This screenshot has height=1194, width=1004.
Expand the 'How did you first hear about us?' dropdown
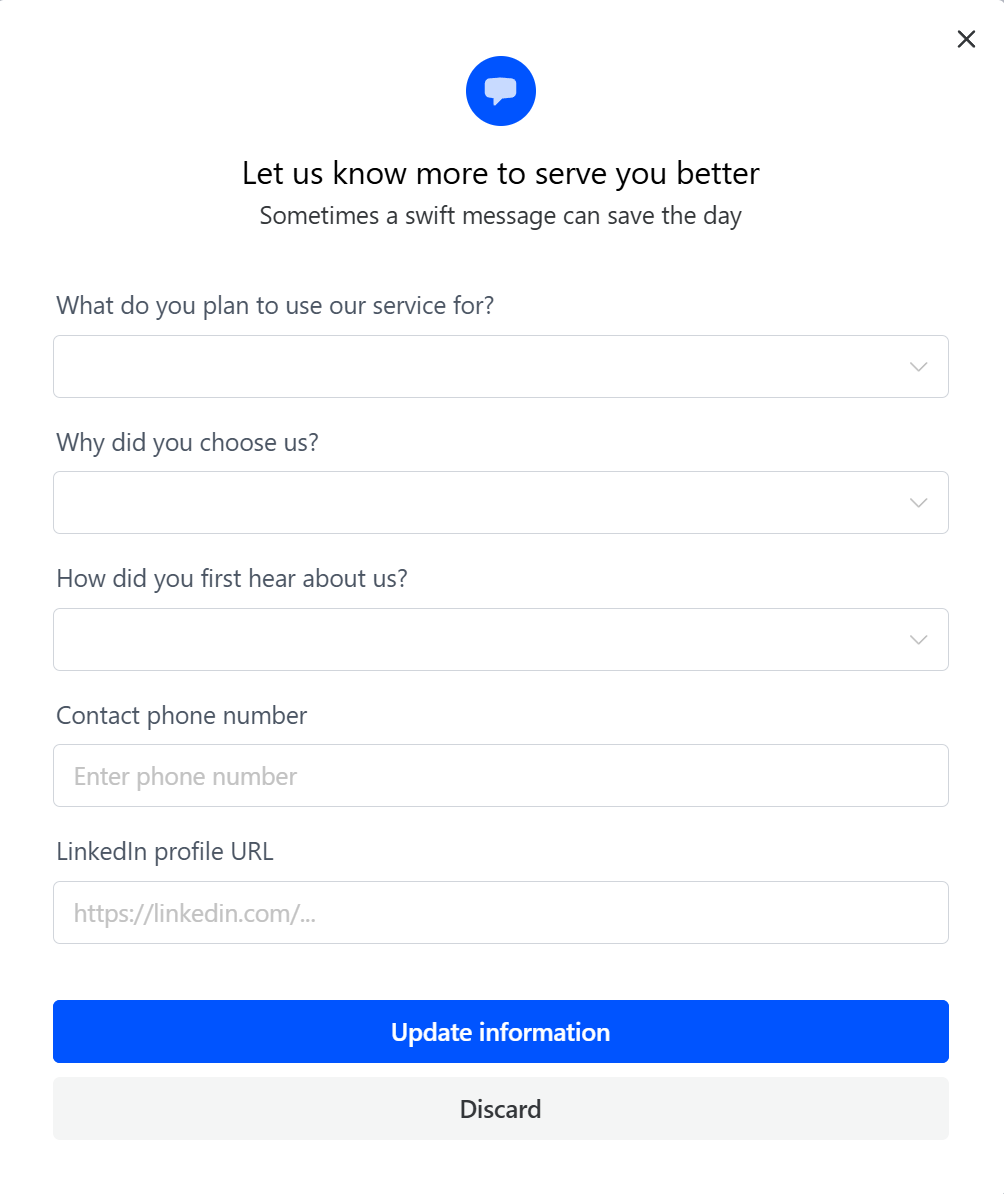point(480,640)
